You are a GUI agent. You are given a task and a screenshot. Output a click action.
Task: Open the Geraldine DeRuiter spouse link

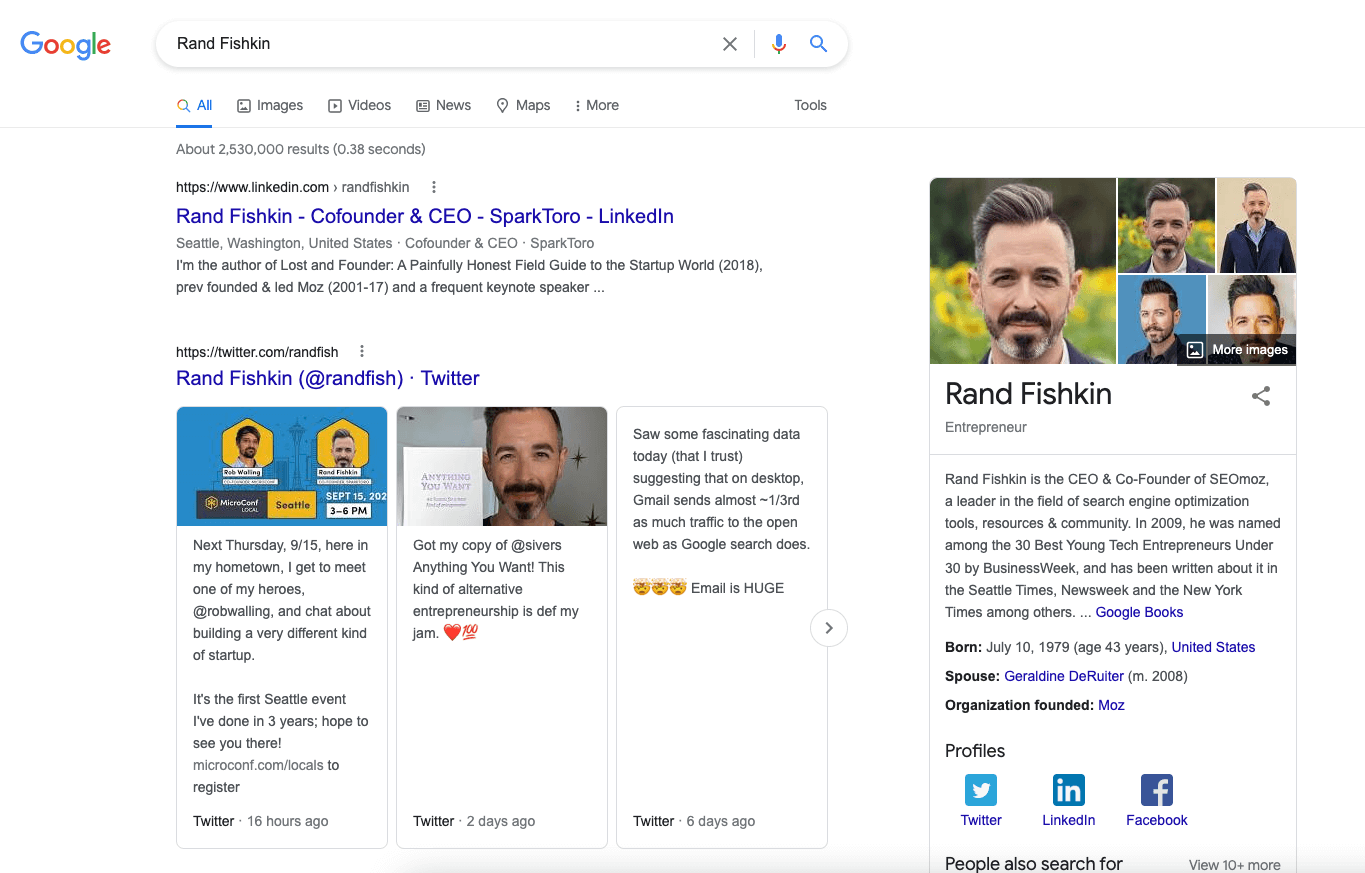[1064, 676]
